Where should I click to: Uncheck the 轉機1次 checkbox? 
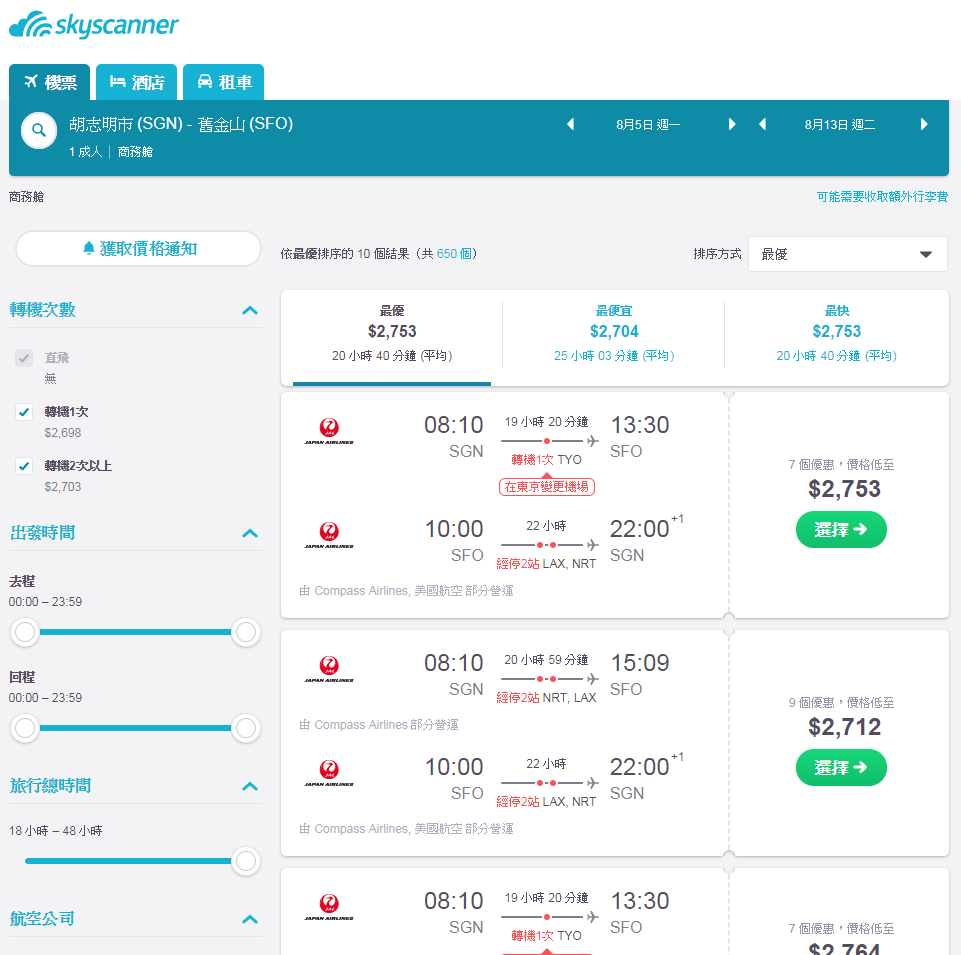coord(24,412)
